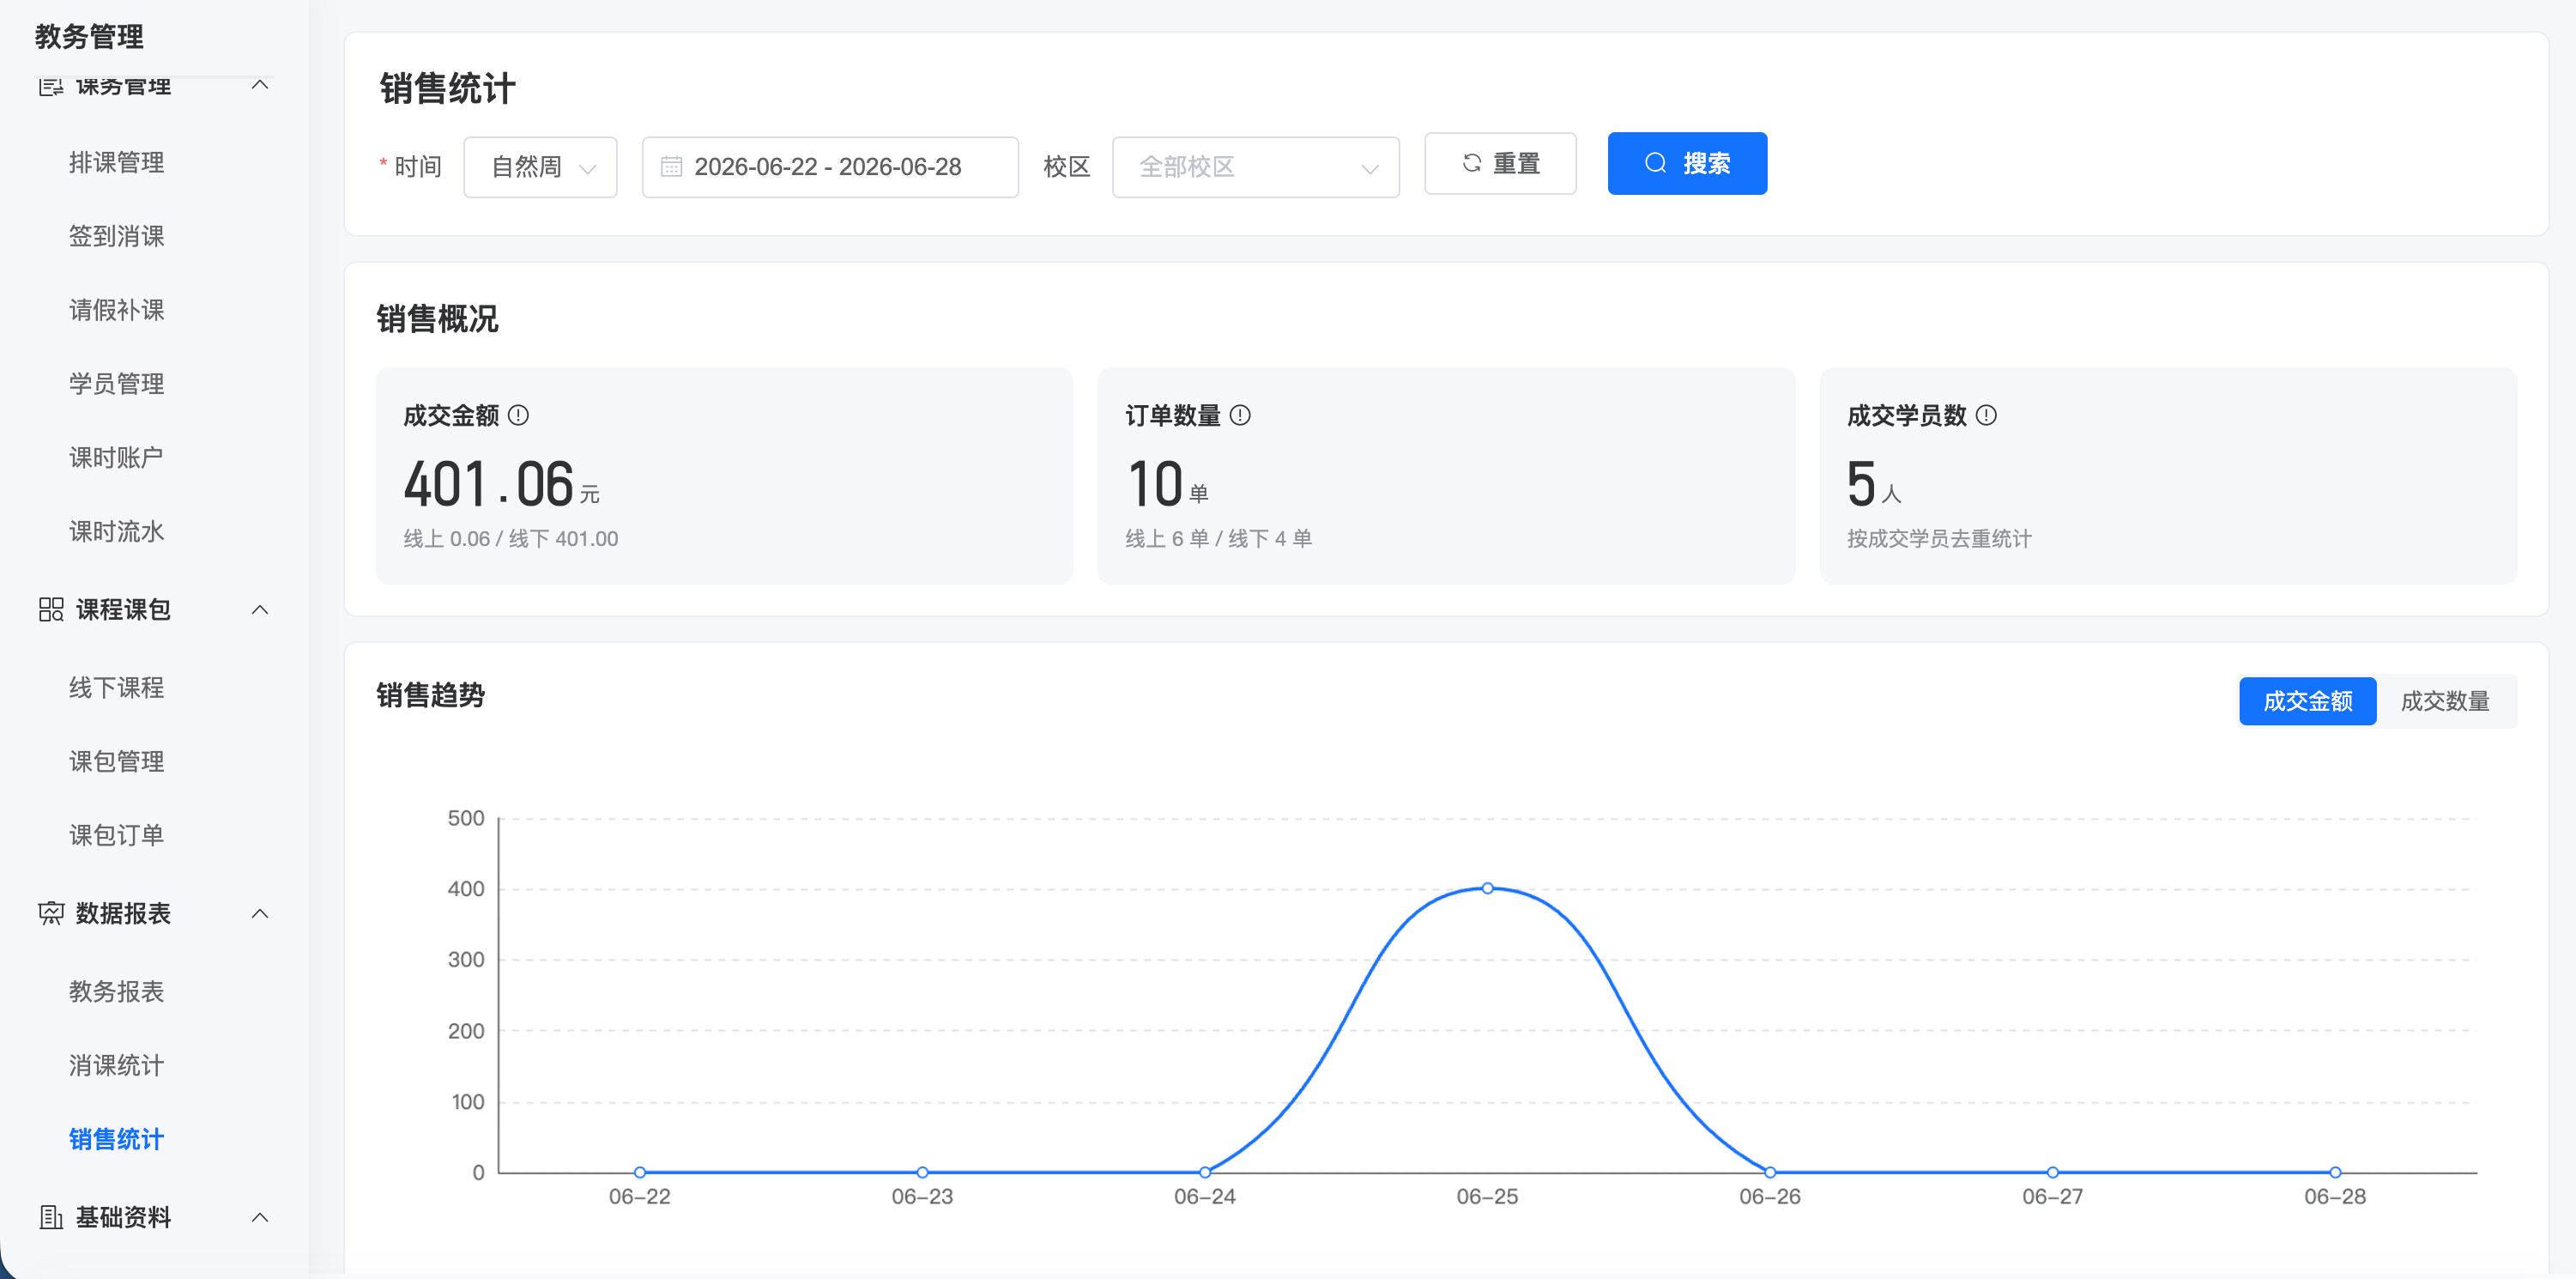Viewport: 2576px width, 1279px height.
Task: Open 签到消课 in sidebar
Action: (117, 236)
